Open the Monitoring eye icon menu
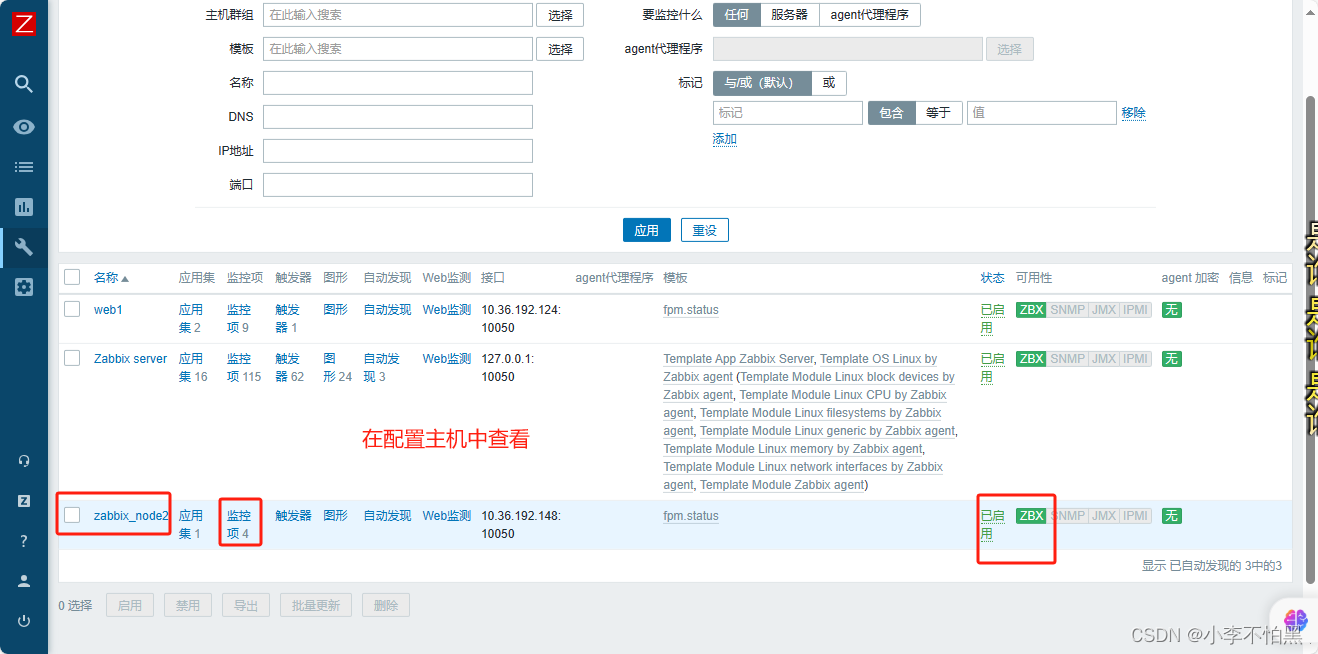Viewport: 1318px width, 654px height. coord(24,127)
